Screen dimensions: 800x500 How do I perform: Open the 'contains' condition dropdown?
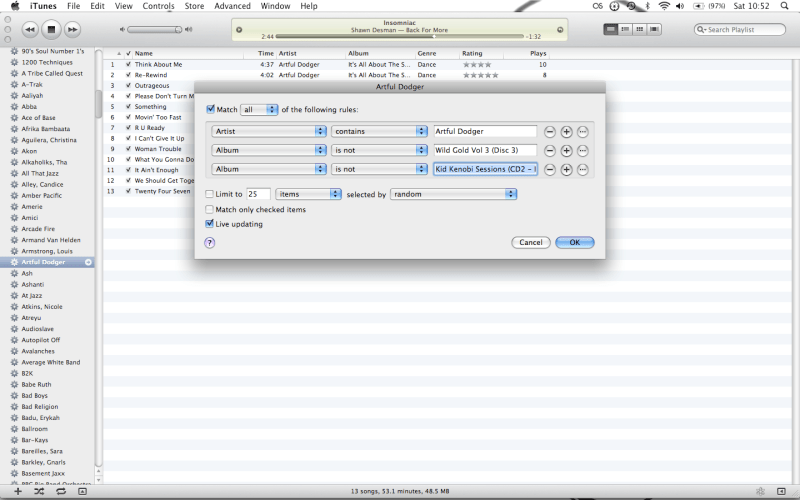coord(380,131)
